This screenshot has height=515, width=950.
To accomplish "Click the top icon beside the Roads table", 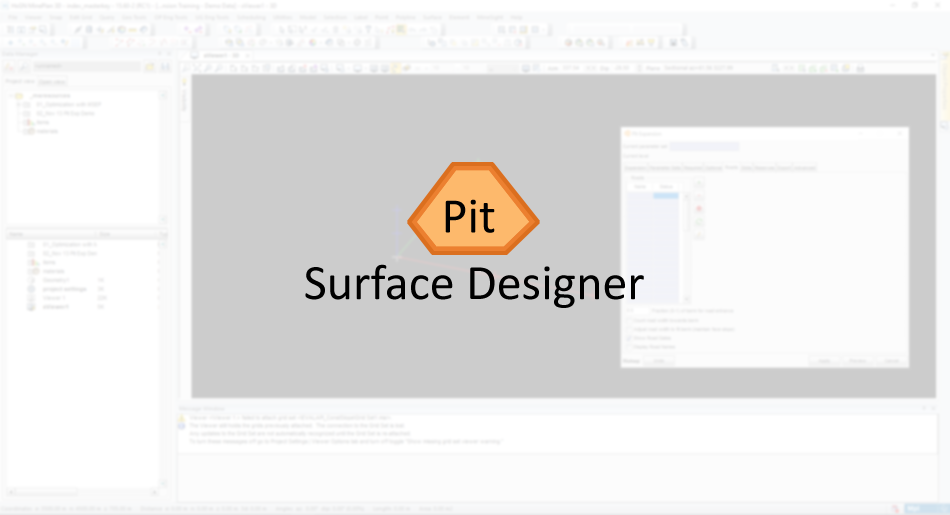I will click(x=698, y=186).
